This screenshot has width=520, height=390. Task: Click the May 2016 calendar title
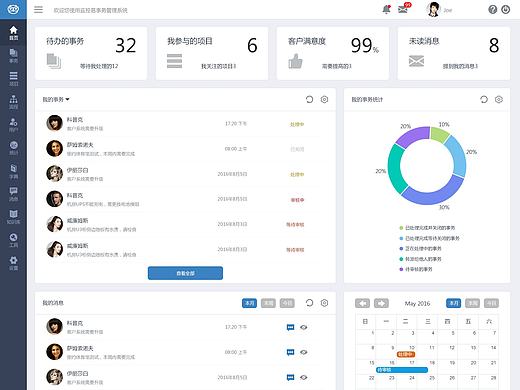pyautogui.click(x=417, y=303)
